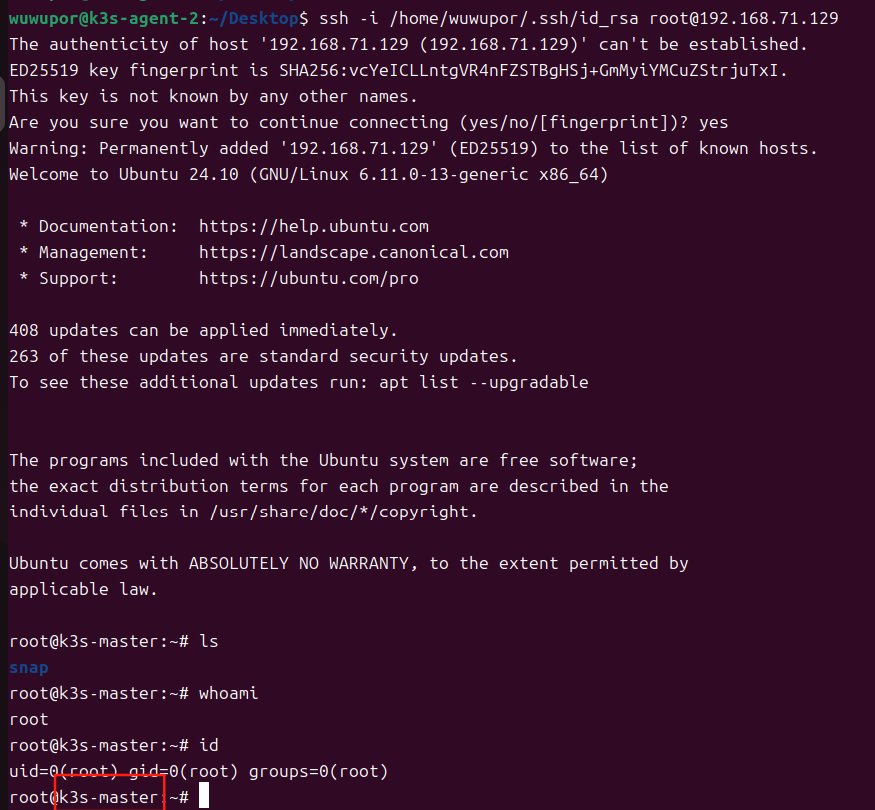Screen dimensions: 875x810
Task: Click the blue snap directory name
Action: [x=28, y=668]
